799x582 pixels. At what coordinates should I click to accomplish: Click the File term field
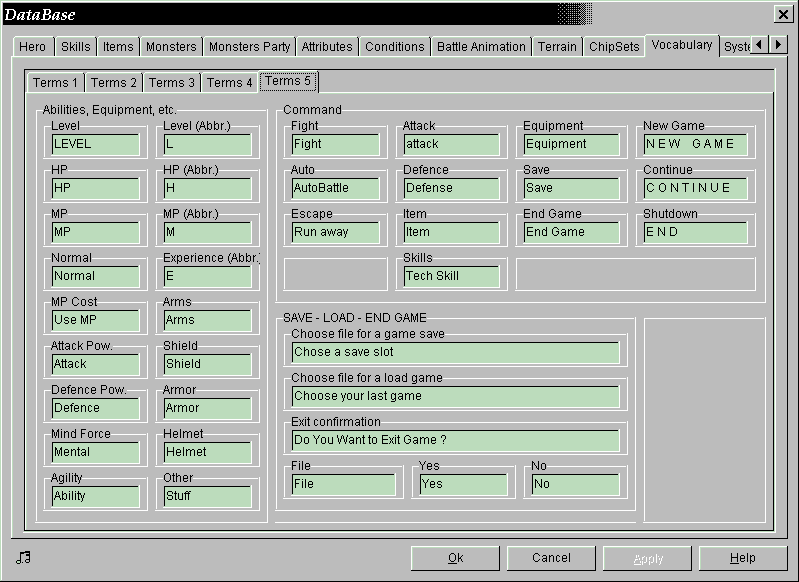[x=343, y=484]
